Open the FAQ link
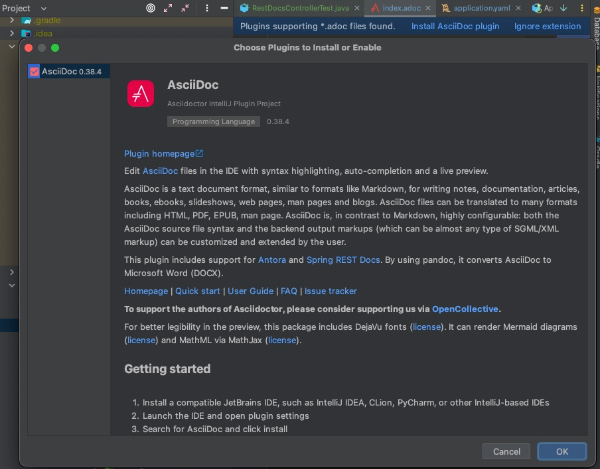This screenshot has height=469, width=600. (x=289, y=291)
